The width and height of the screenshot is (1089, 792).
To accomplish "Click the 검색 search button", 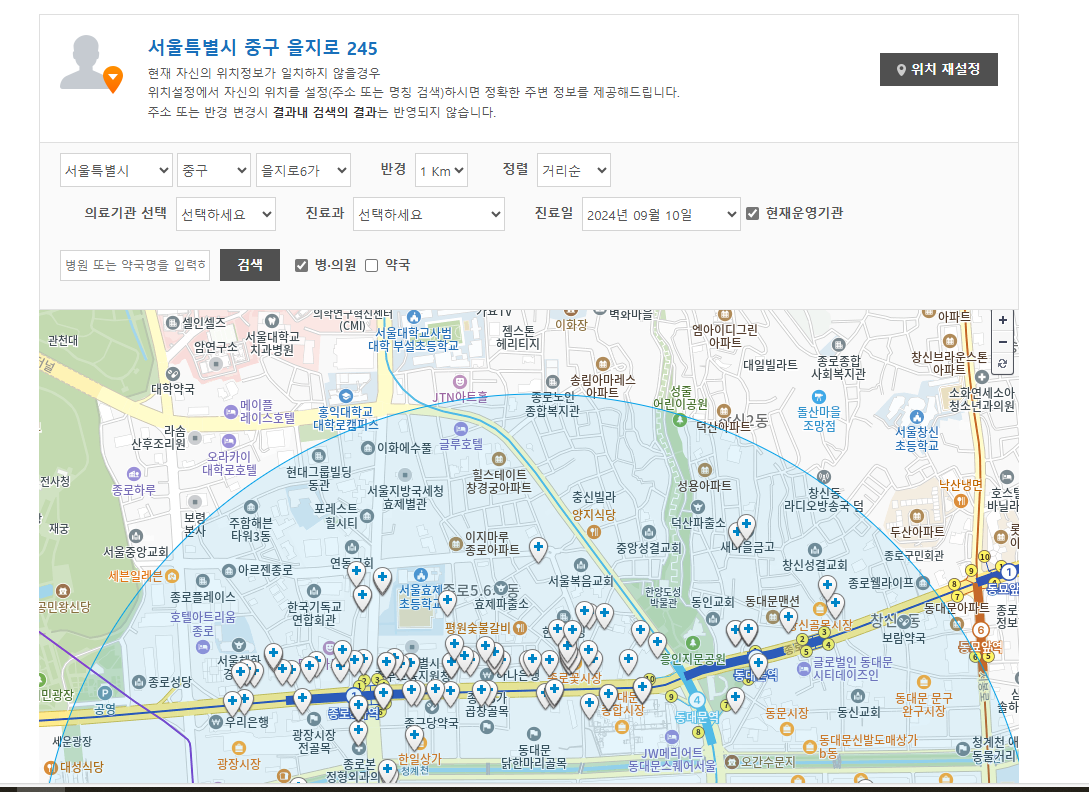I will (249, 264).
